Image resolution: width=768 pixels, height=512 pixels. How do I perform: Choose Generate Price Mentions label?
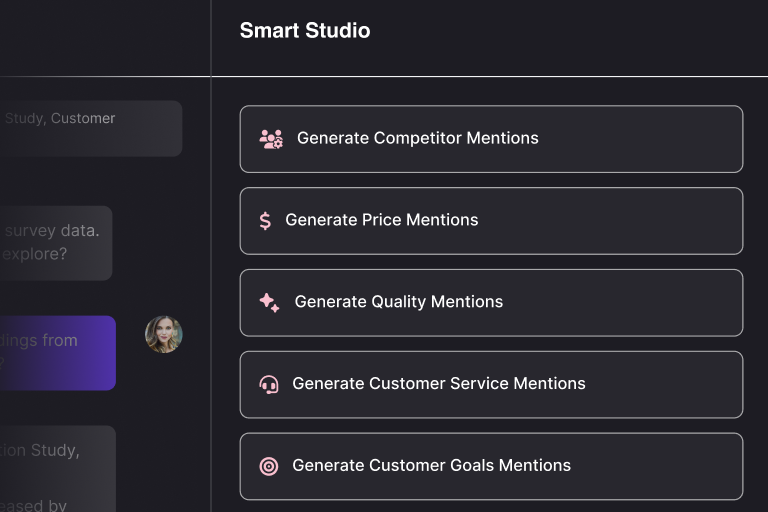[x=382, y=220]
